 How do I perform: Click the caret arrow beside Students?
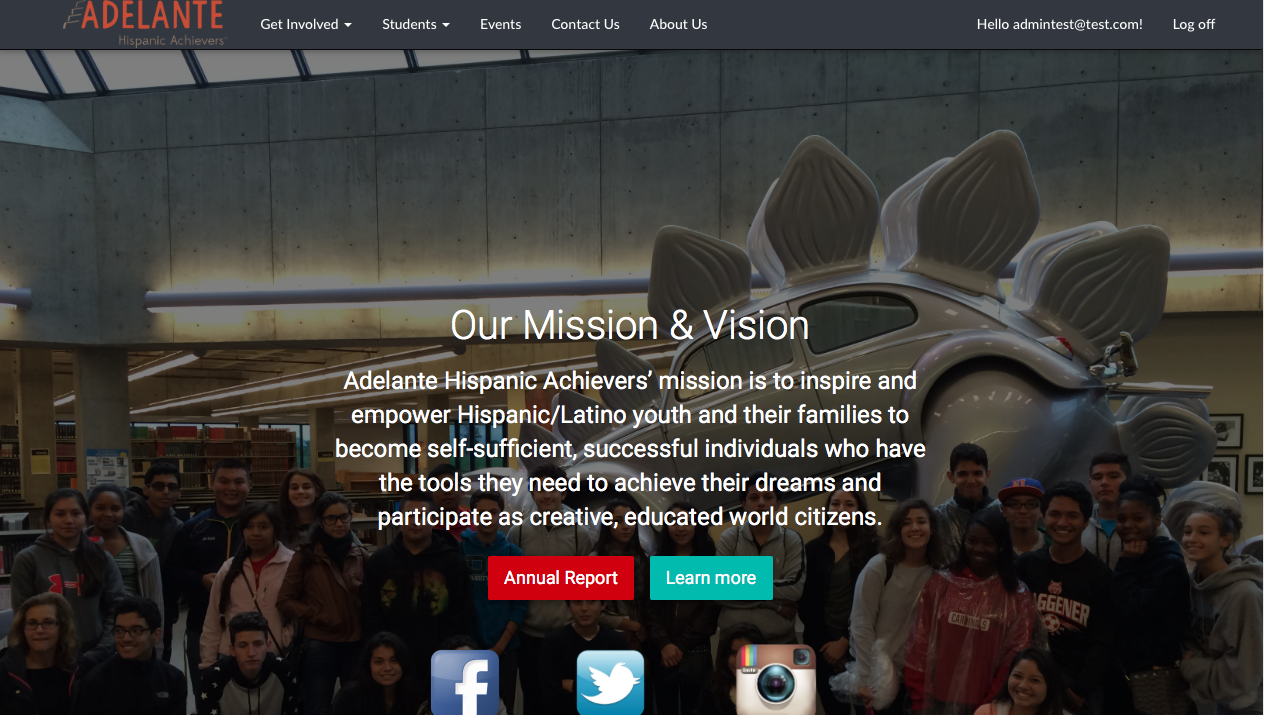pos(446,25)
